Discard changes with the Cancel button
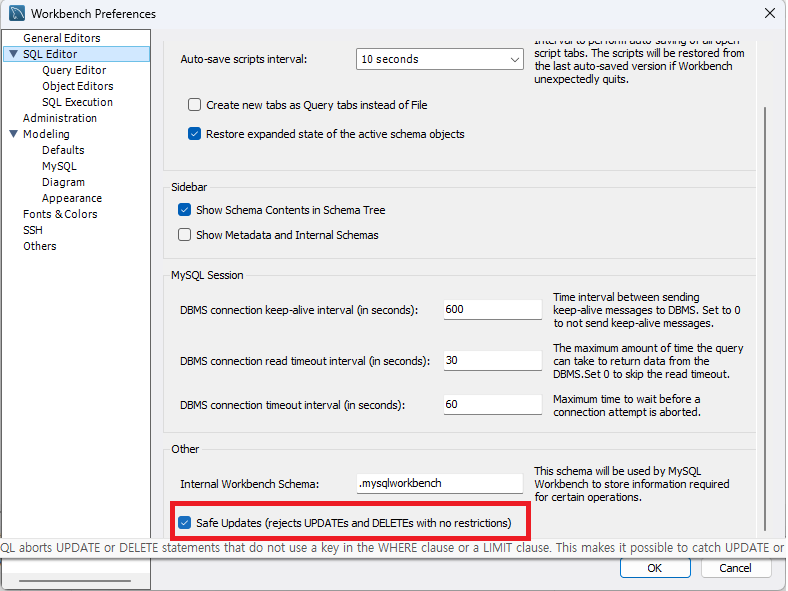The image size is (788, 591). [x=735, y=568]
